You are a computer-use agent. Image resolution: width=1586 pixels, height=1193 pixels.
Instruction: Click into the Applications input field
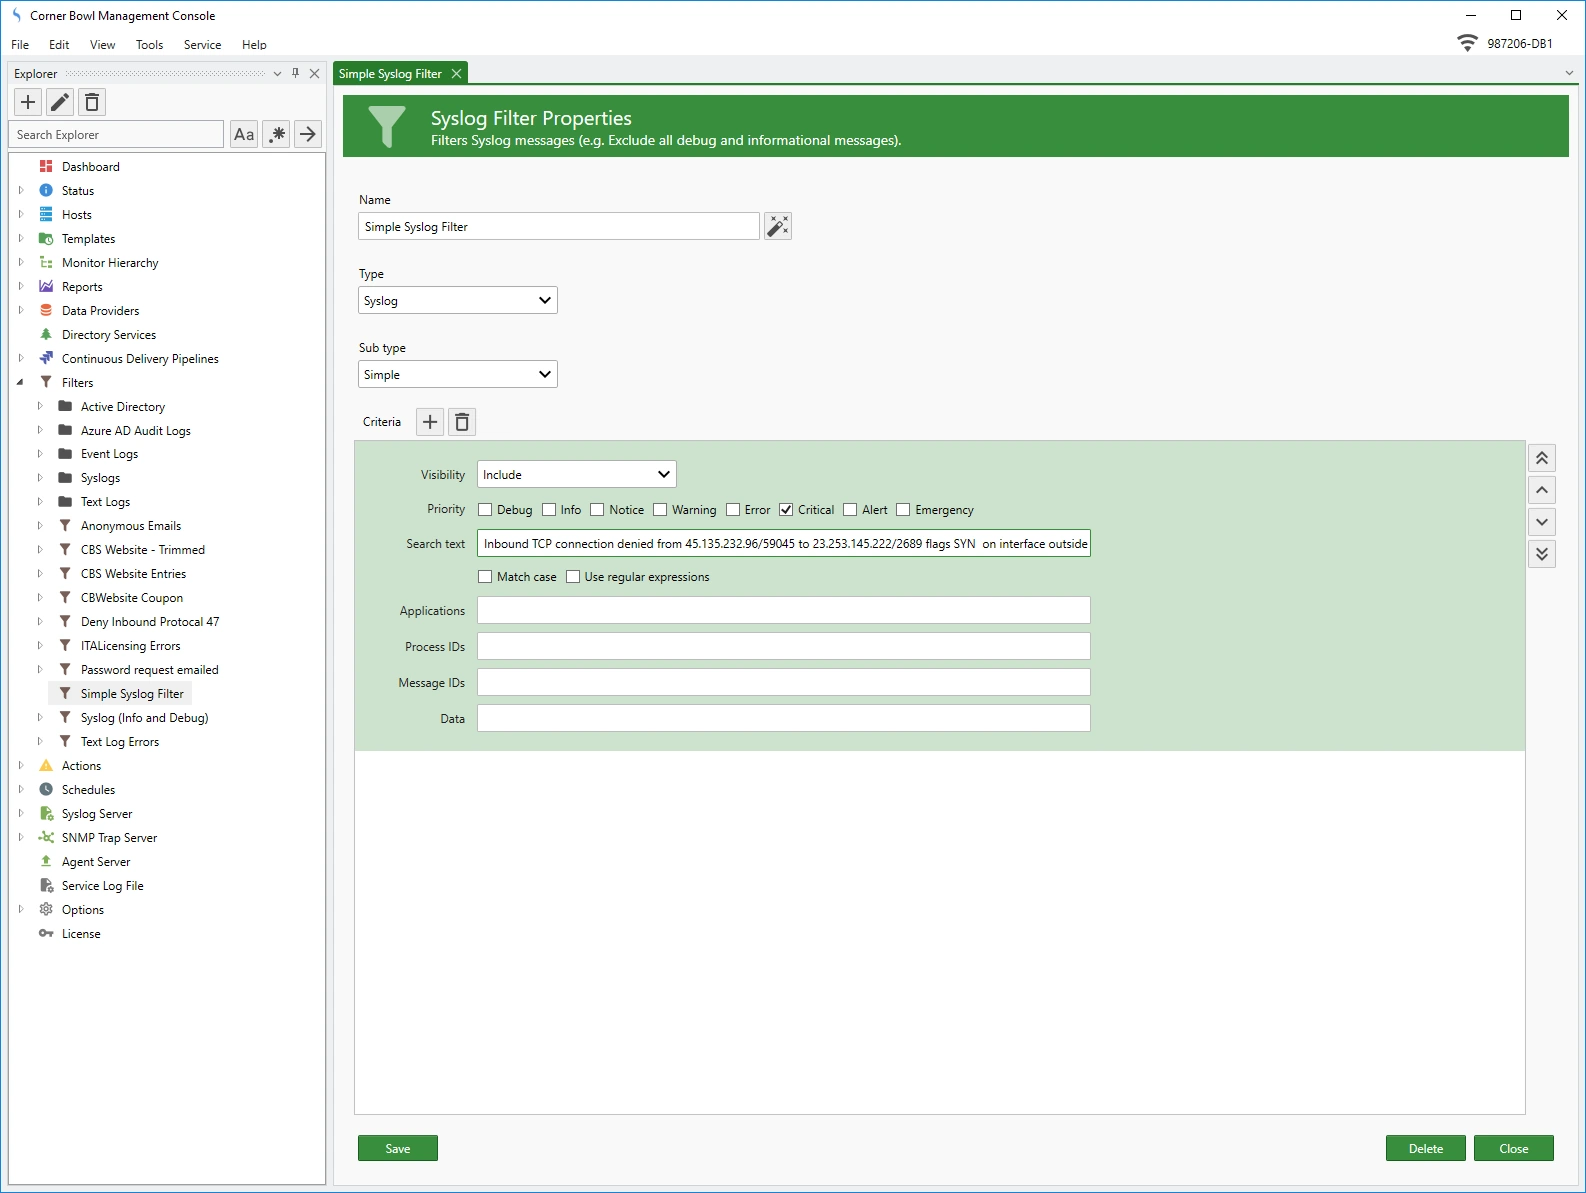coord(783,610)
